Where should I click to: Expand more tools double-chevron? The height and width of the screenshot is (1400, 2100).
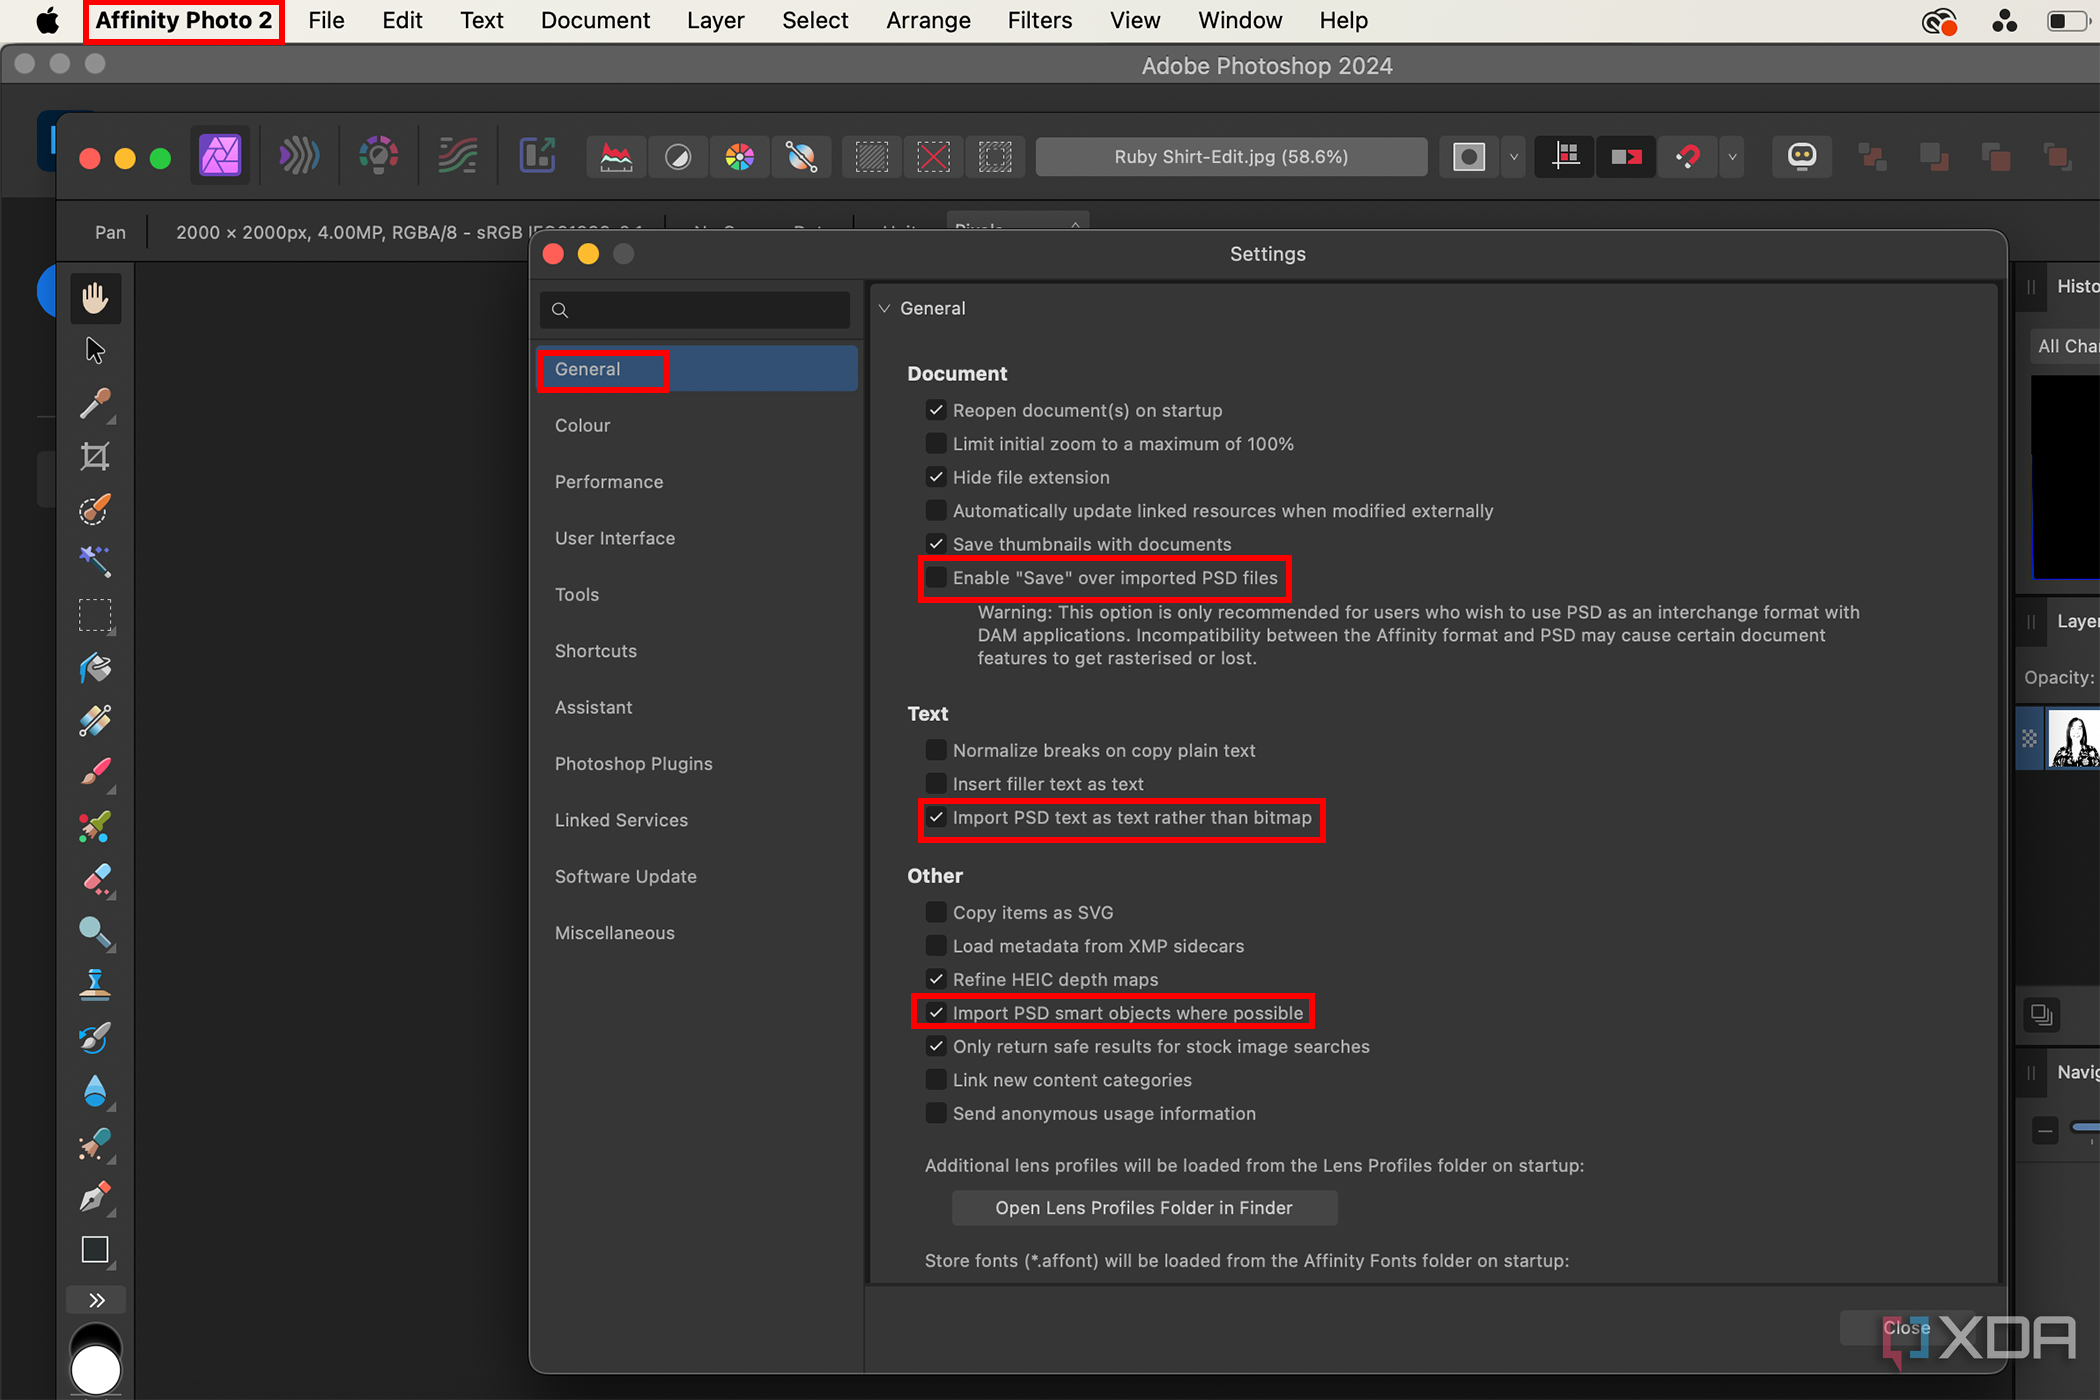click(96, 1300)
